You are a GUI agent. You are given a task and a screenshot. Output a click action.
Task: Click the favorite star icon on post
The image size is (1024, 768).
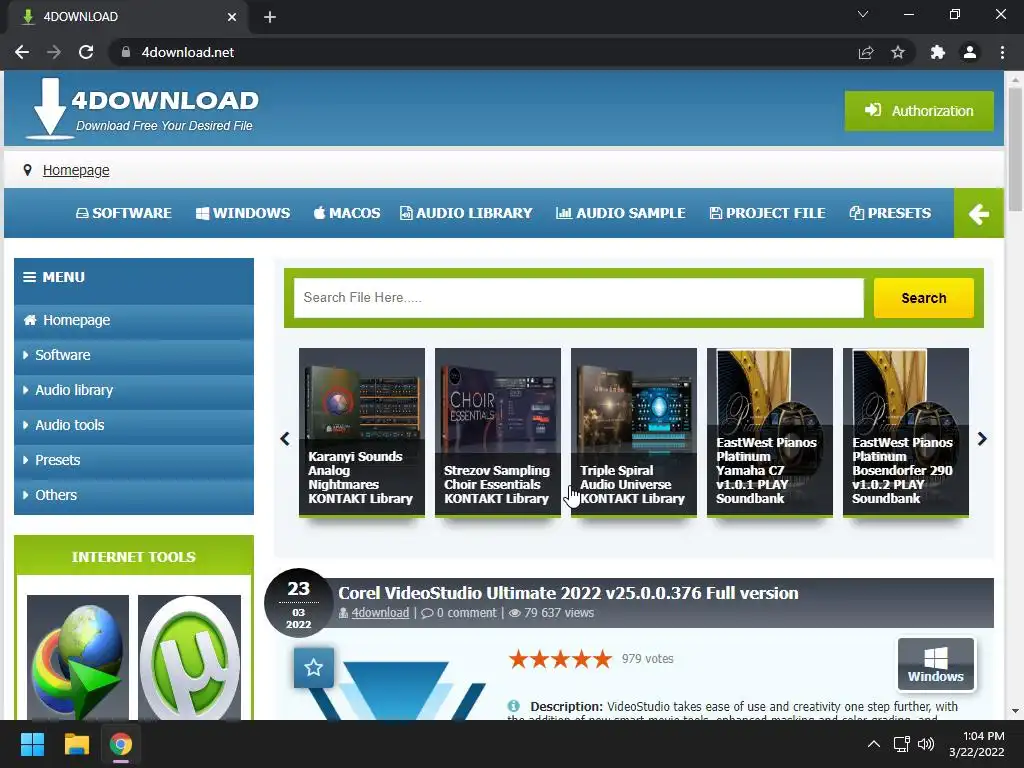[313, 667]
